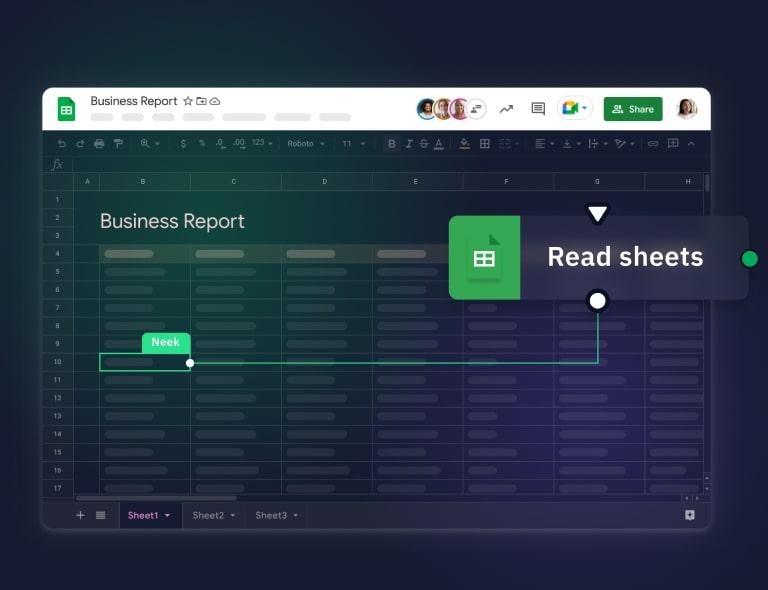
Task: Open the comment history icon
Action: coord(538,109)
